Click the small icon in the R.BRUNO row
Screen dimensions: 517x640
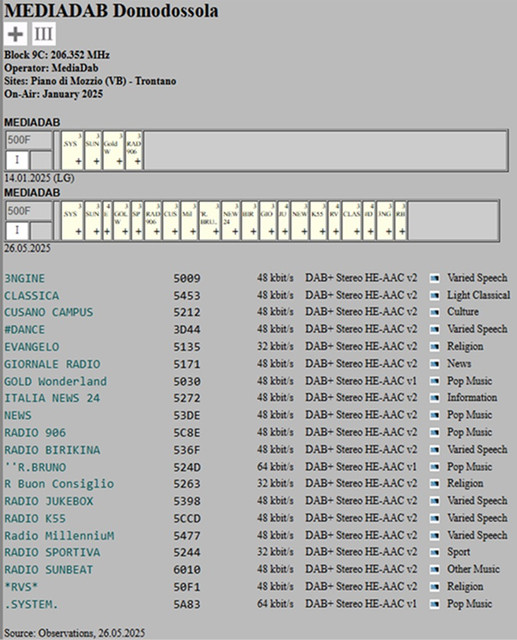pos(435,467)
